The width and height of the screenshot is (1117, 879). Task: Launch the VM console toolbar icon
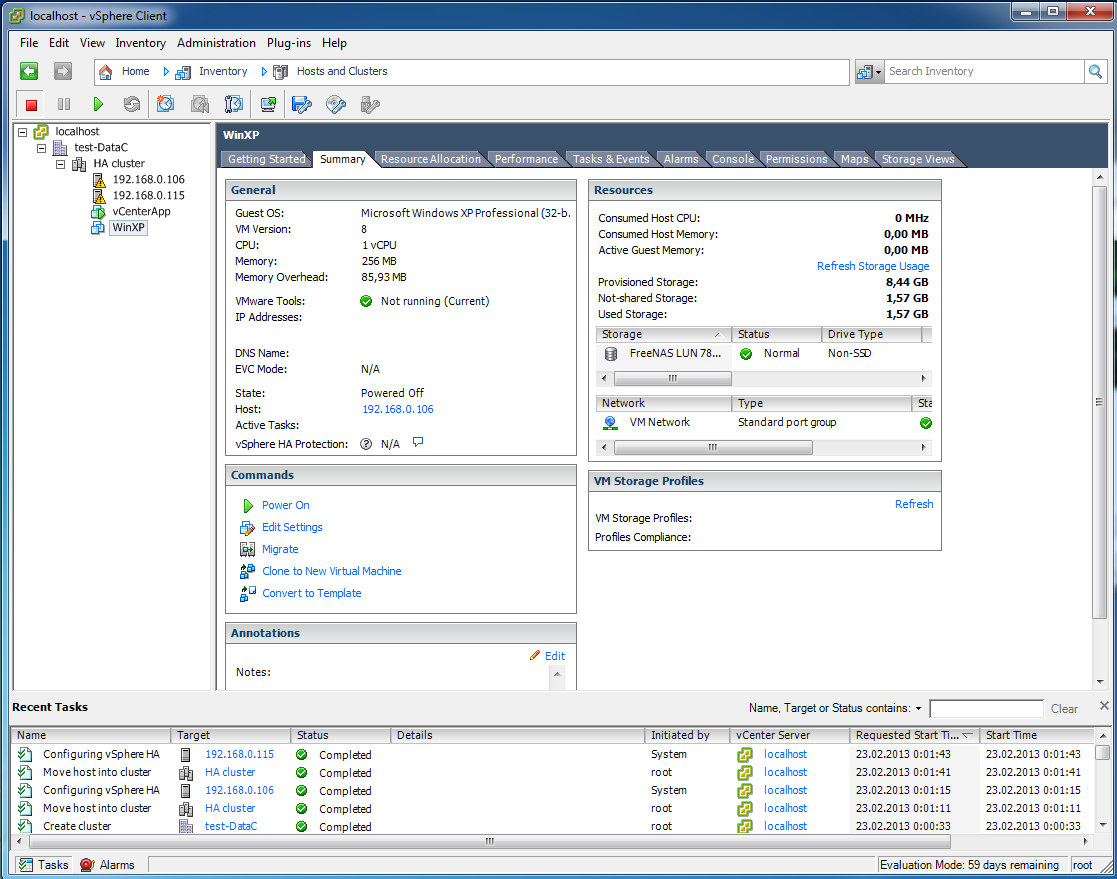(x=268, y=105)
